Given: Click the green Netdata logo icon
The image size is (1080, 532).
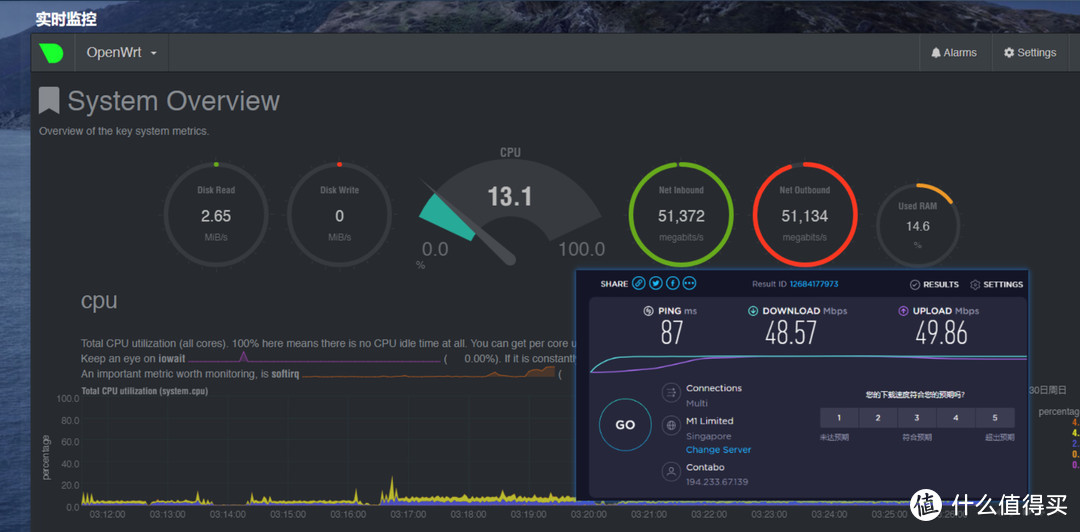Looking at the screenshot, I should pyautogui.click(x=51, y=53).
